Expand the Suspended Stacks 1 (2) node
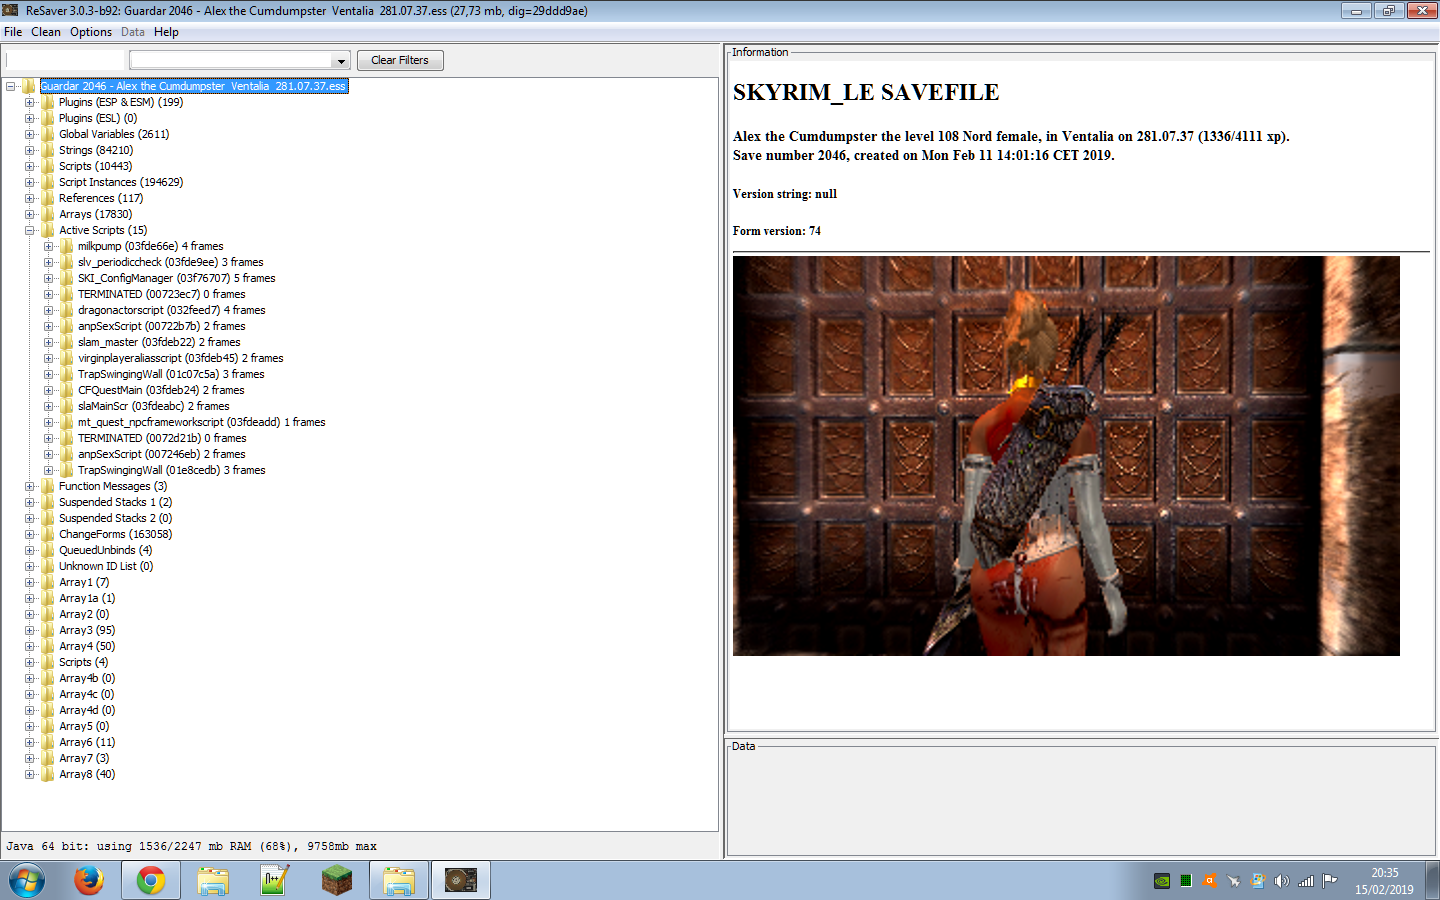 coord(29,502)
